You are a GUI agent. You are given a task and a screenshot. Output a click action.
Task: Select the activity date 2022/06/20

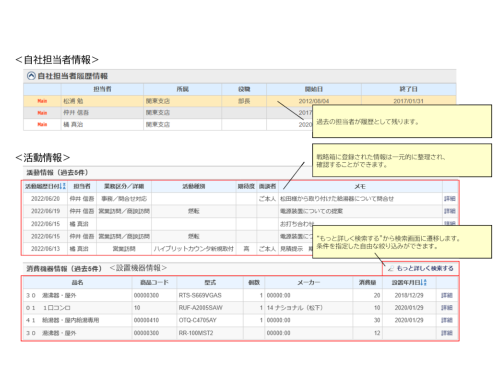[45, 199]
